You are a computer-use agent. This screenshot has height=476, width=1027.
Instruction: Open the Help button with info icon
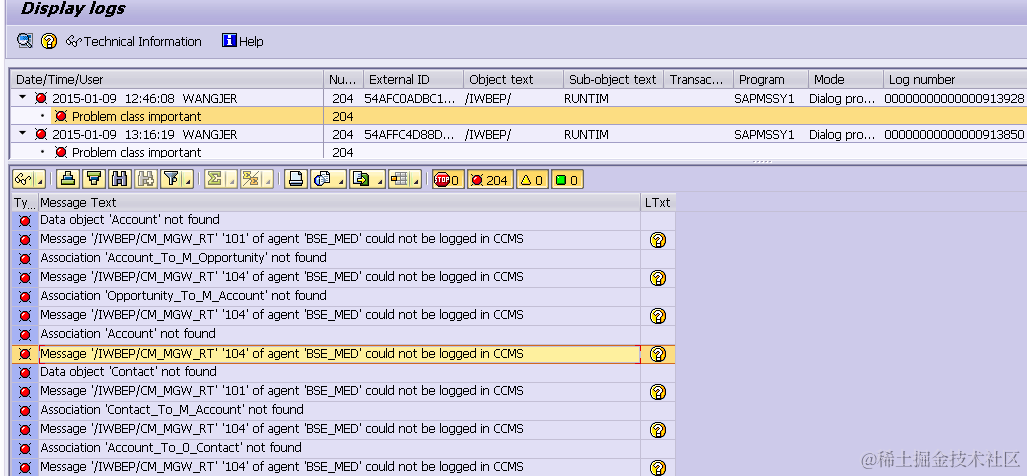(242, 41)
